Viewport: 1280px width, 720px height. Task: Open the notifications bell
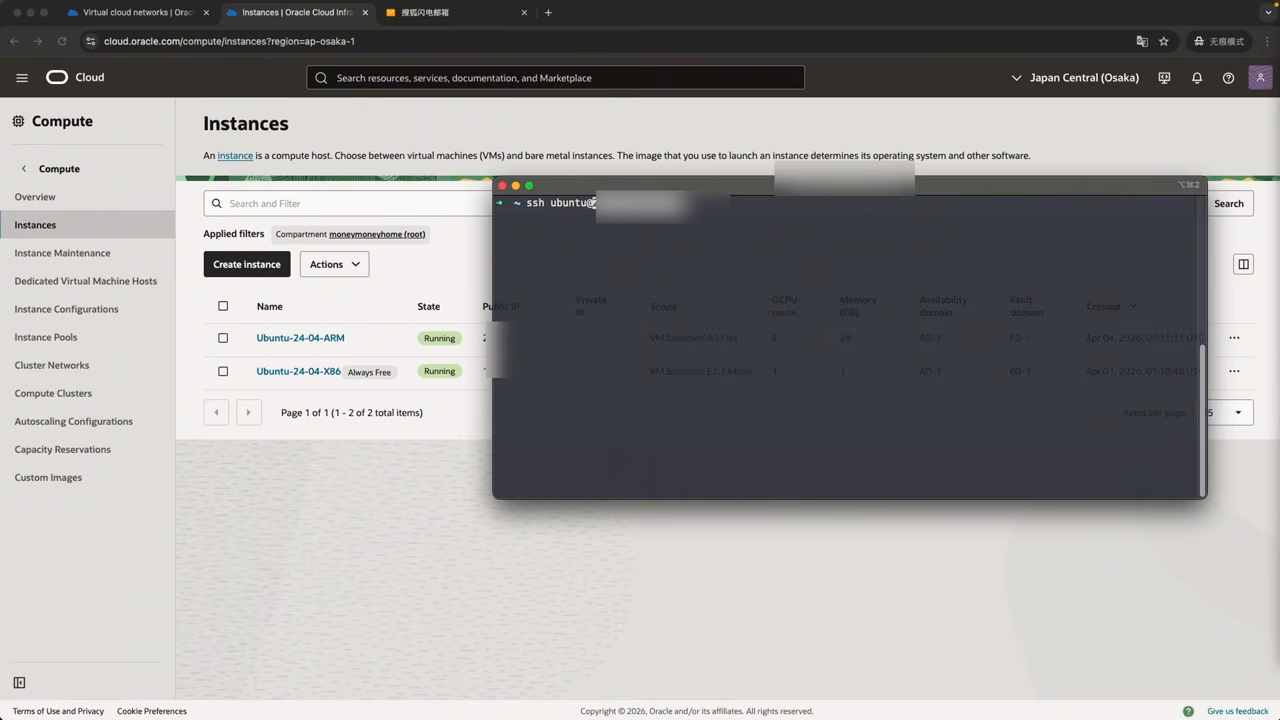[1196, 77]
